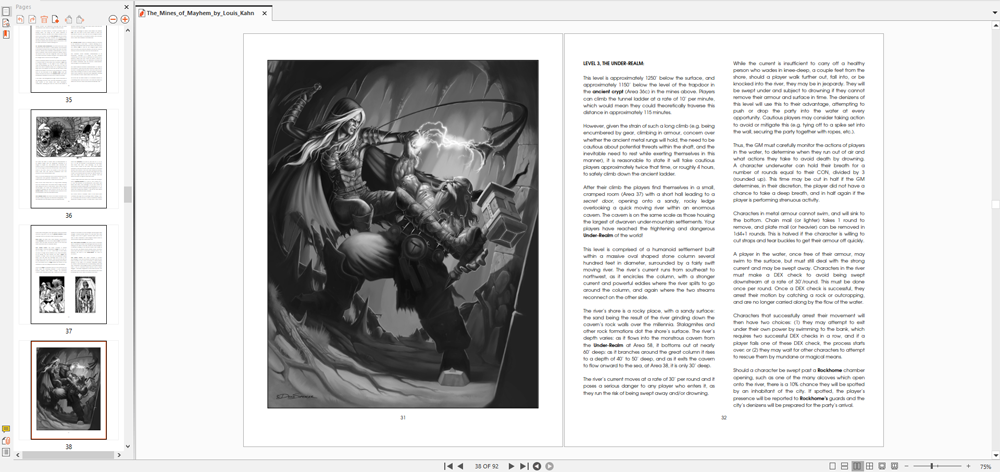Shrink thumbnails with the minus icon
This screenshot has width=1000, height=472.
(113, 19)
